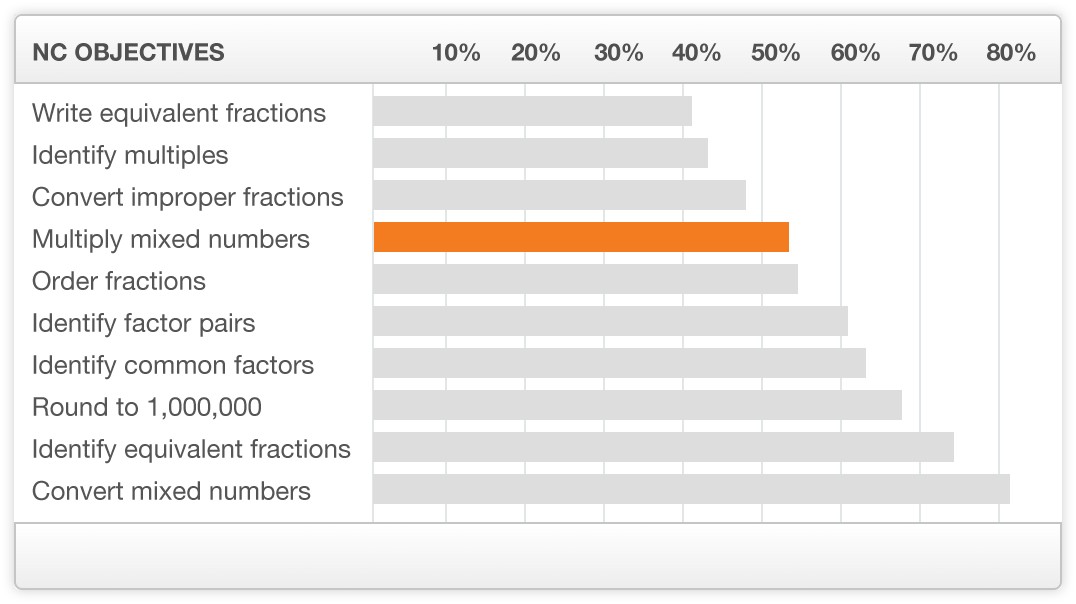Open the Multiply mixed numbers objective

click(x=171, y=239)
